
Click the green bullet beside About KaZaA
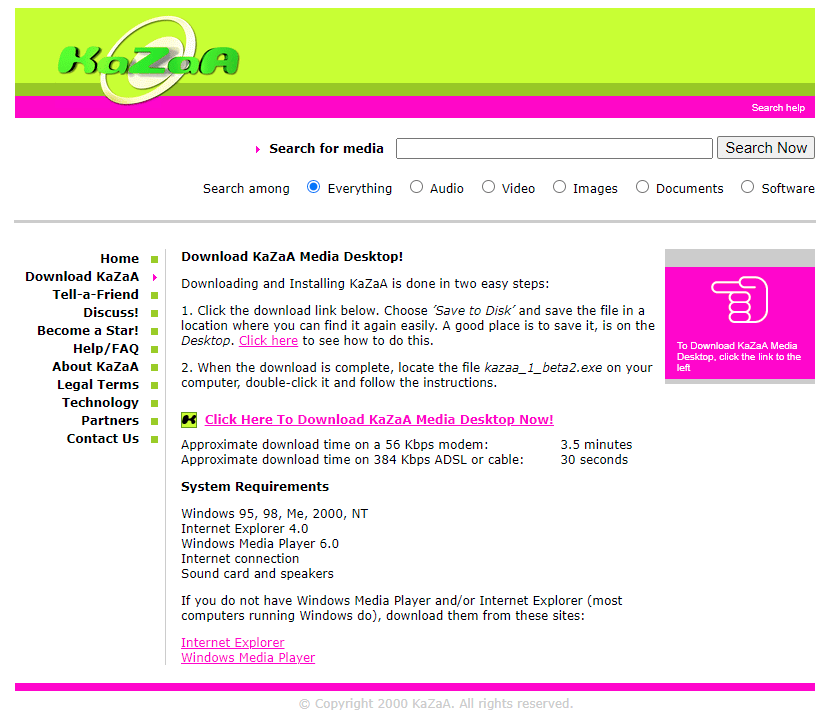(155, 367)
